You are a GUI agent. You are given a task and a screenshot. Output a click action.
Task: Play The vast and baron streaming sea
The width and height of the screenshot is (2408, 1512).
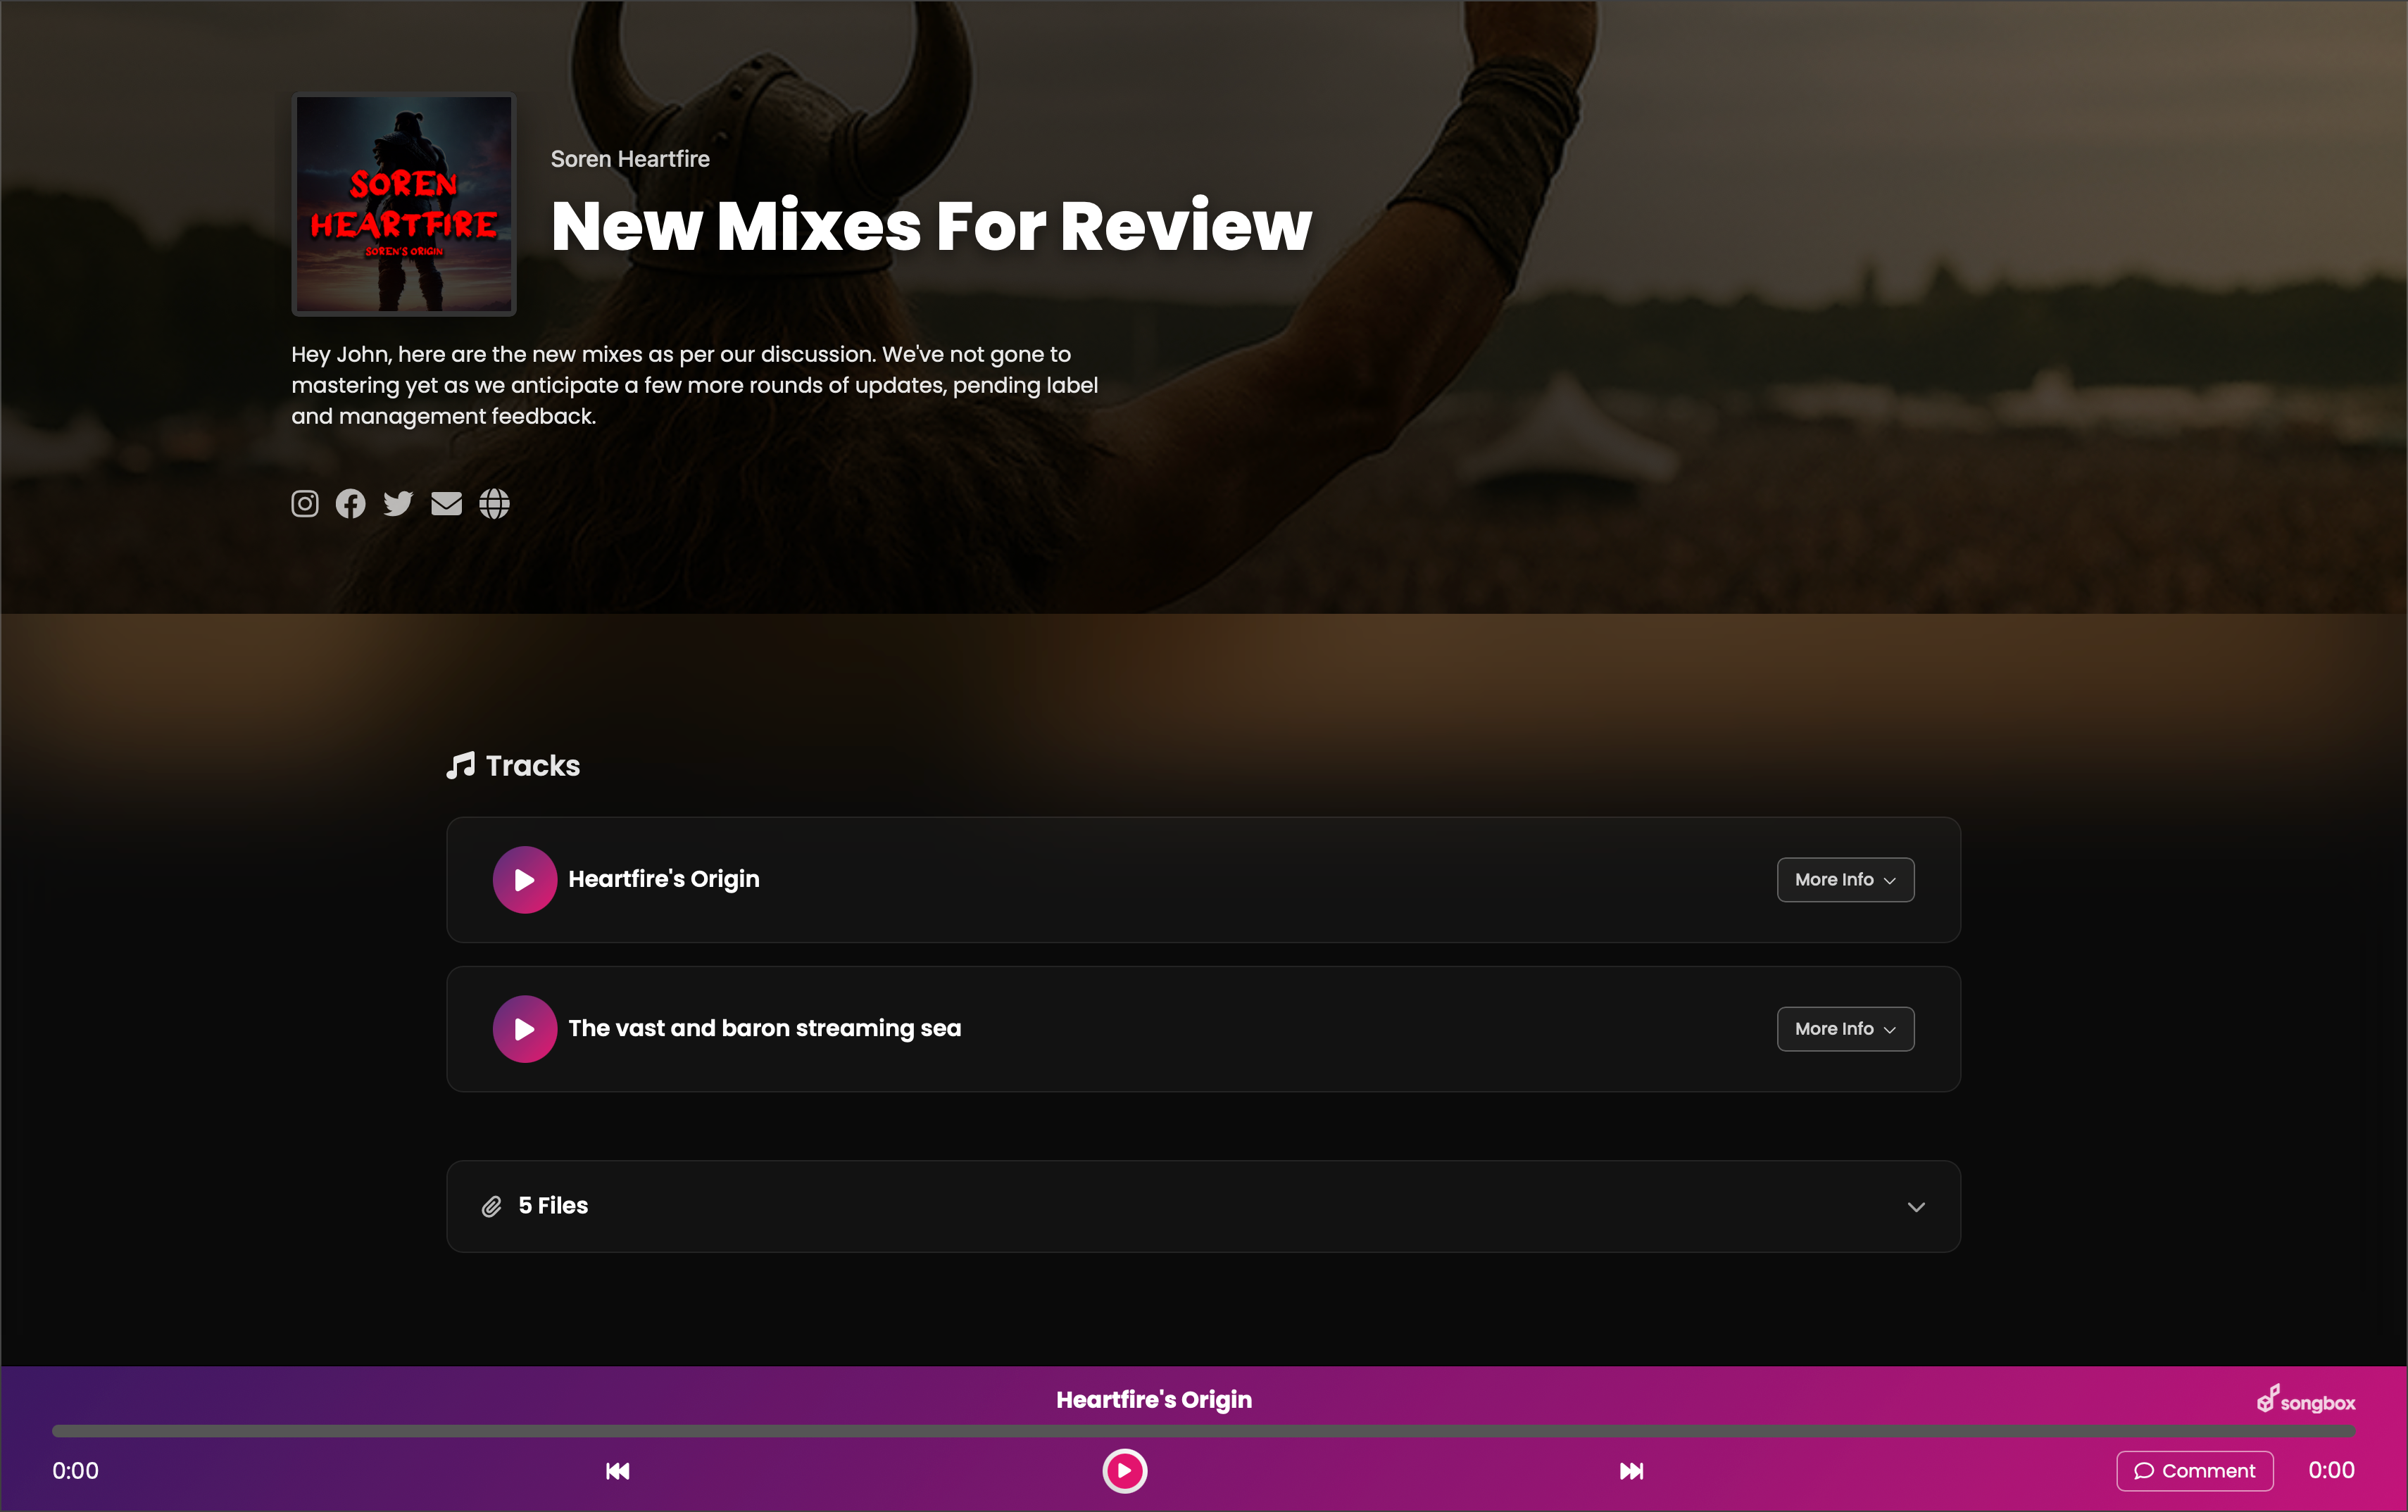524,1028
